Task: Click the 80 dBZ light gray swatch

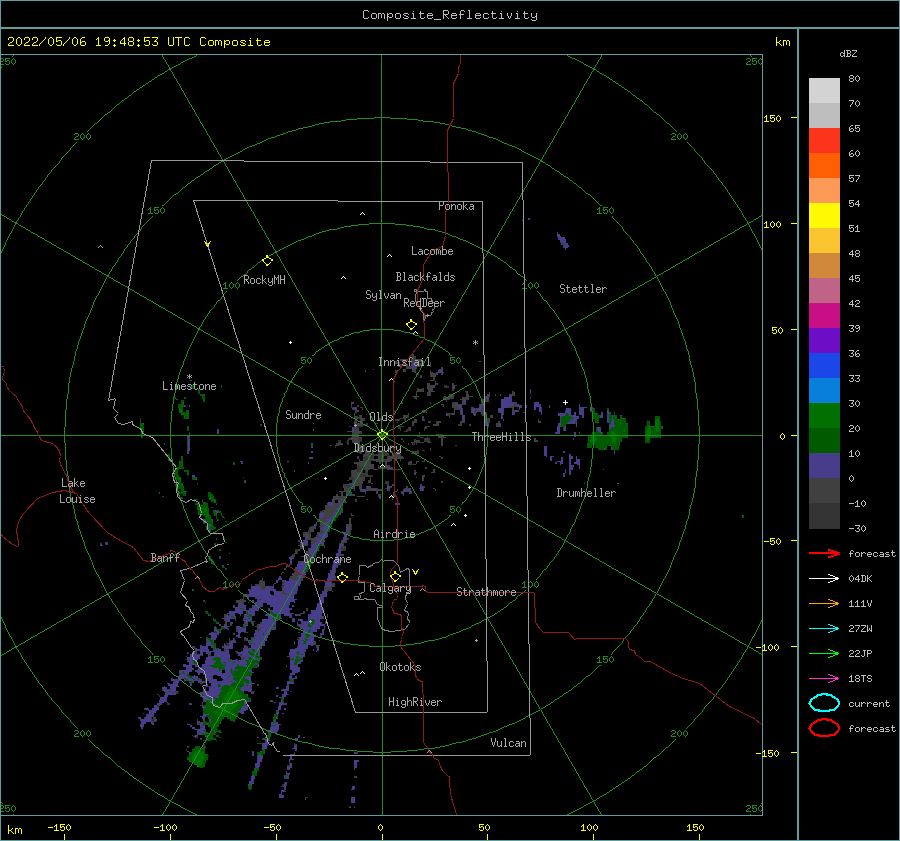Action: (824, 90)
